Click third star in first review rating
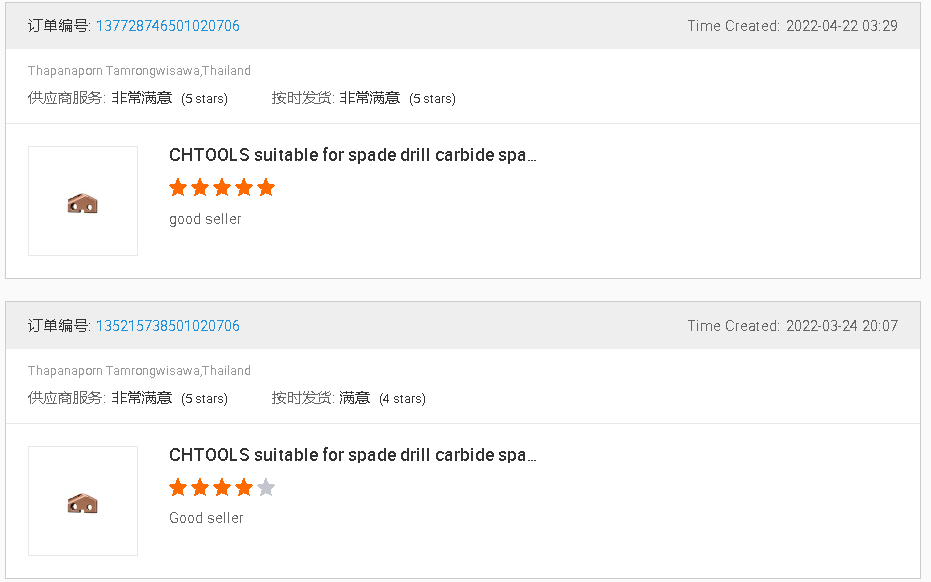 click(x=222, y=188)
